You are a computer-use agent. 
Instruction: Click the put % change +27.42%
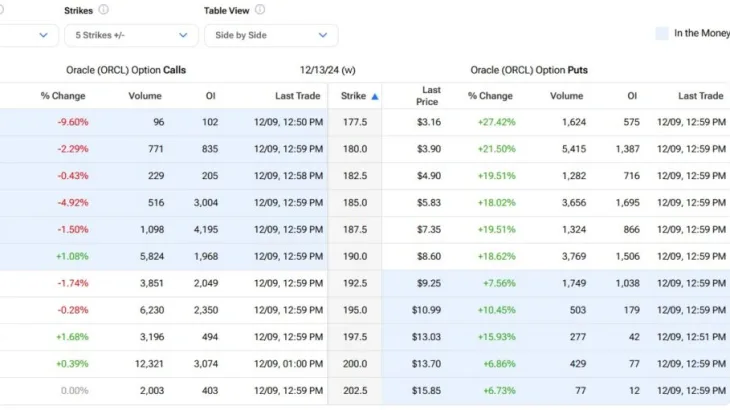496,122
